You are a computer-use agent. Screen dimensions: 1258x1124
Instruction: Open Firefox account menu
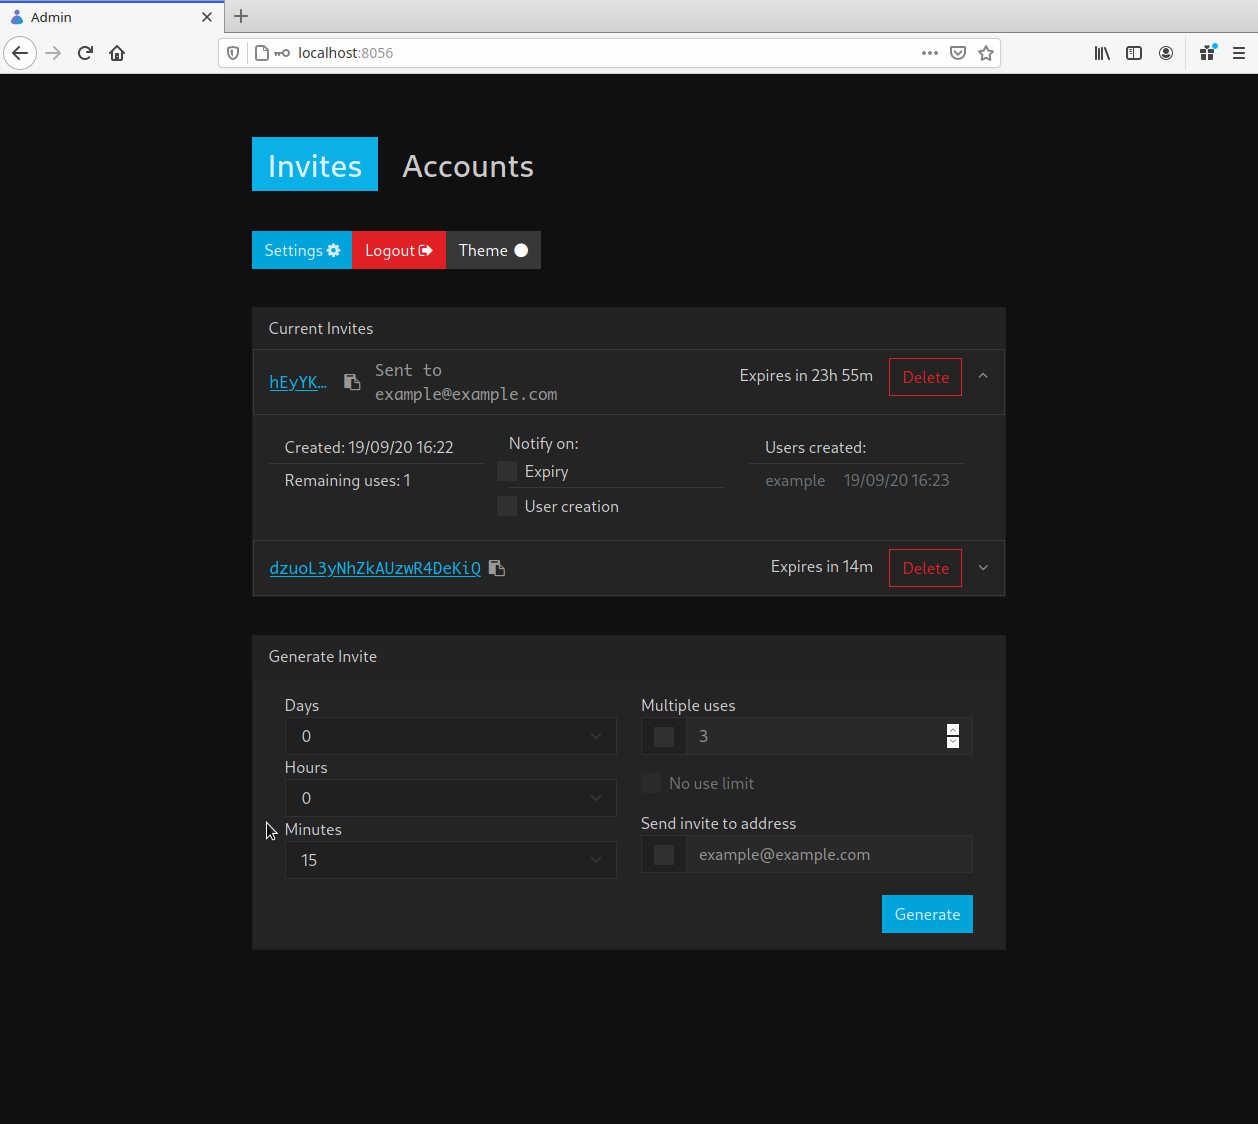[x=1166, y=53]
